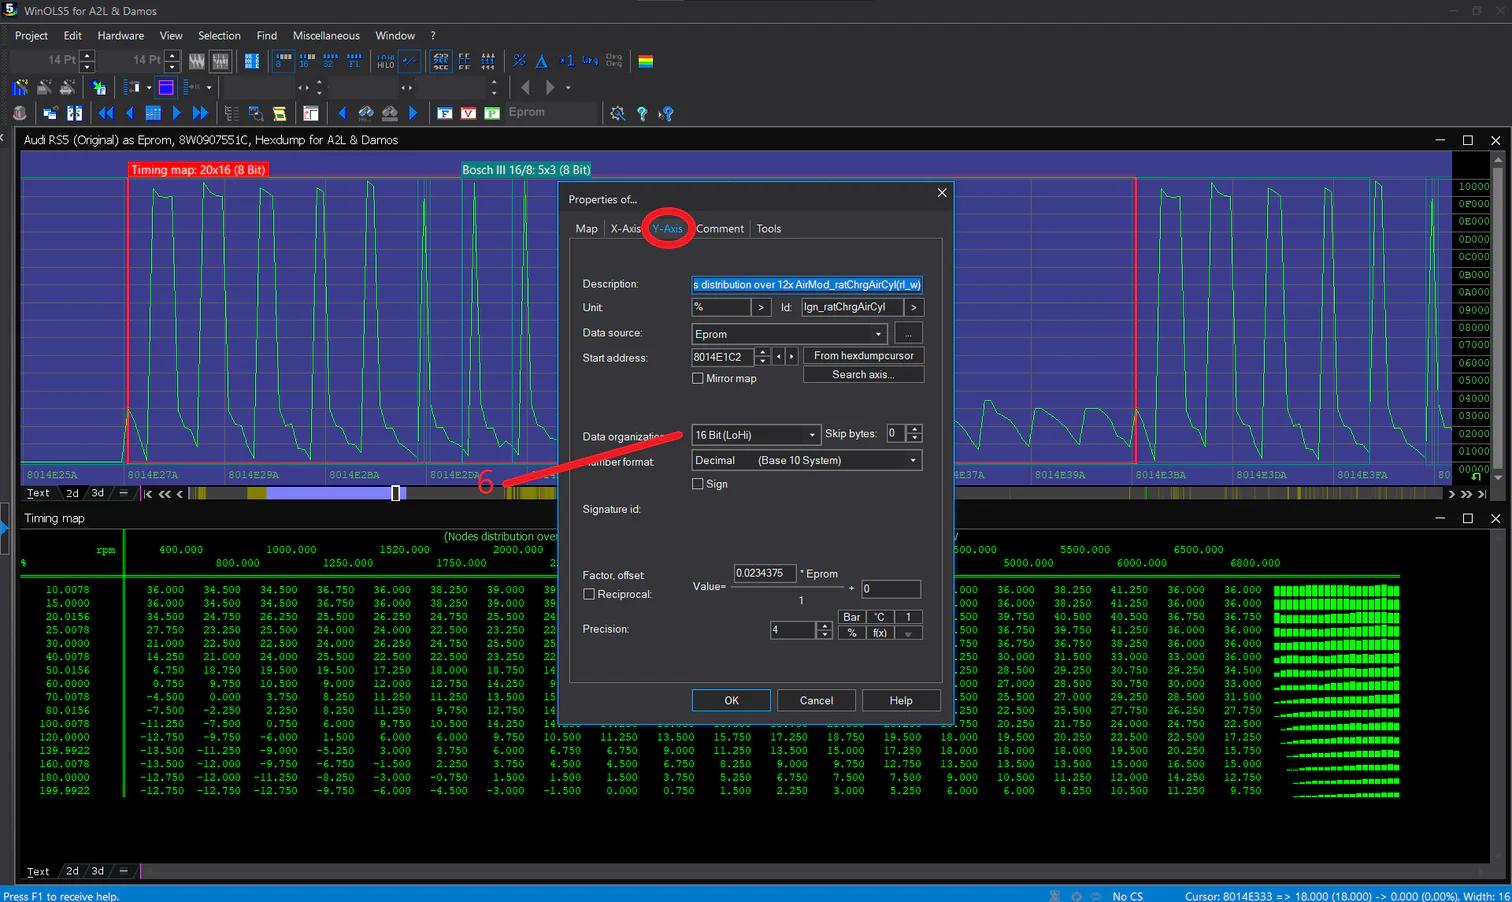Viewport: 1512px width, 902px height.
Task: Click the delta triangle difference icon
Action: coord(542,61)
